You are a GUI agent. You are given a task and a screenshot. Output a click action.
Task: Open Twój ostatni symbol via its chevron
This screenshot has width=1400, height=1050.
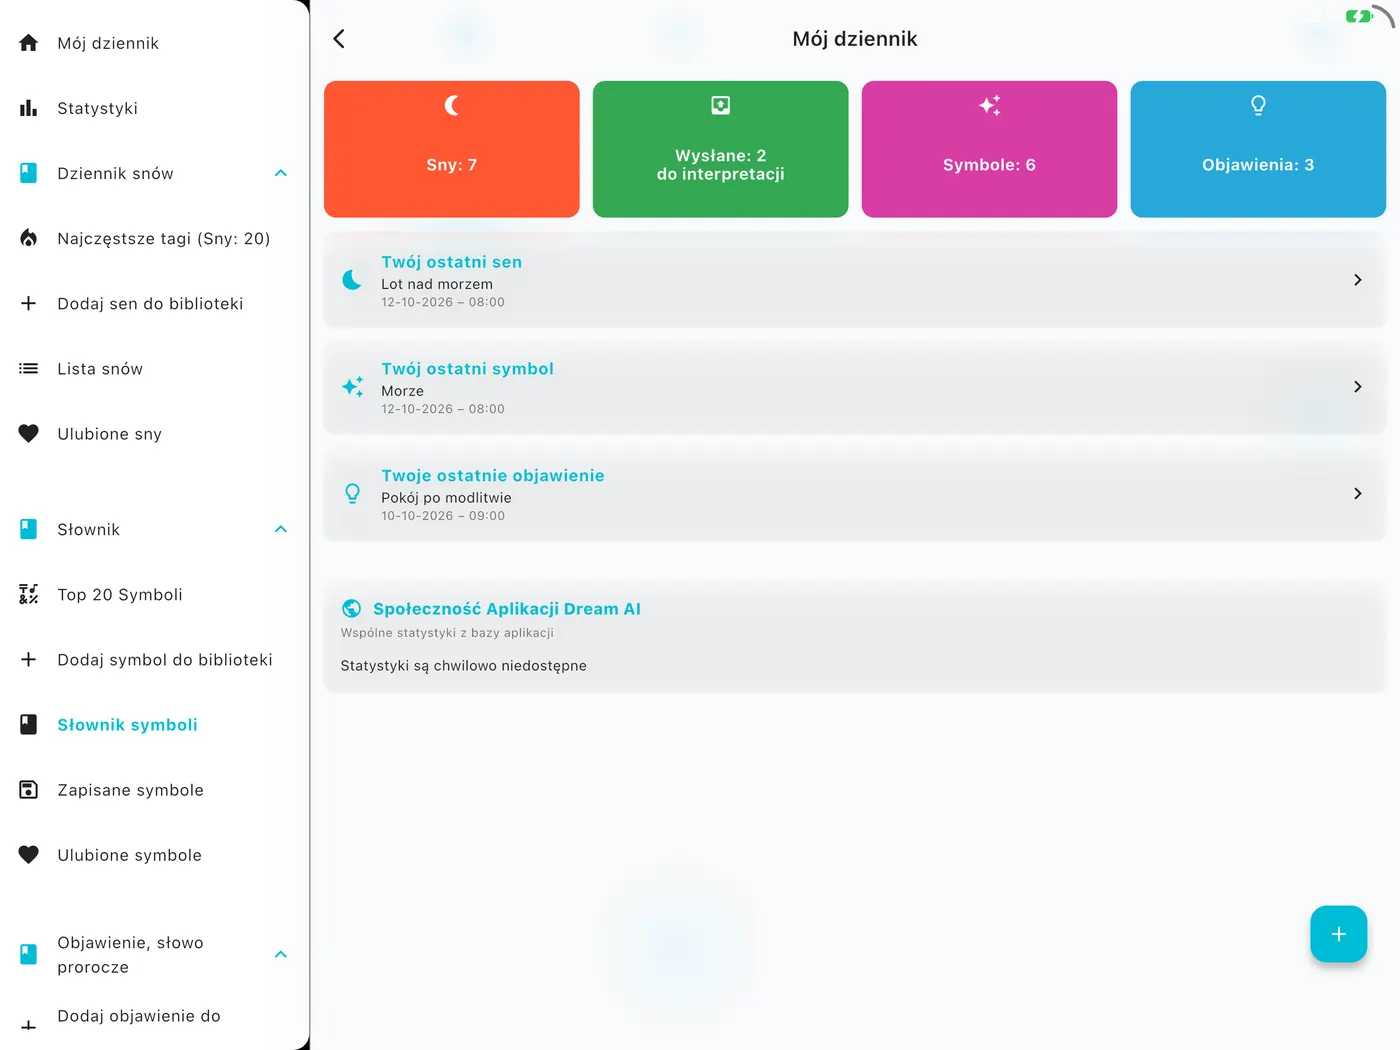[x=1357, y=387]
